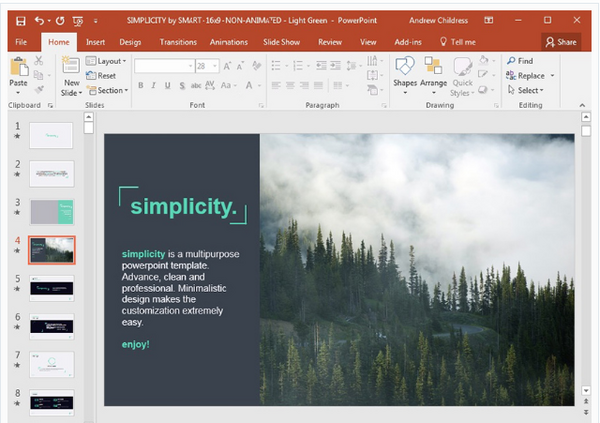Viewport: 600px width, 423px height.
Task: Undo the last action
Action: pyautogui.click(x=39, y=20)
